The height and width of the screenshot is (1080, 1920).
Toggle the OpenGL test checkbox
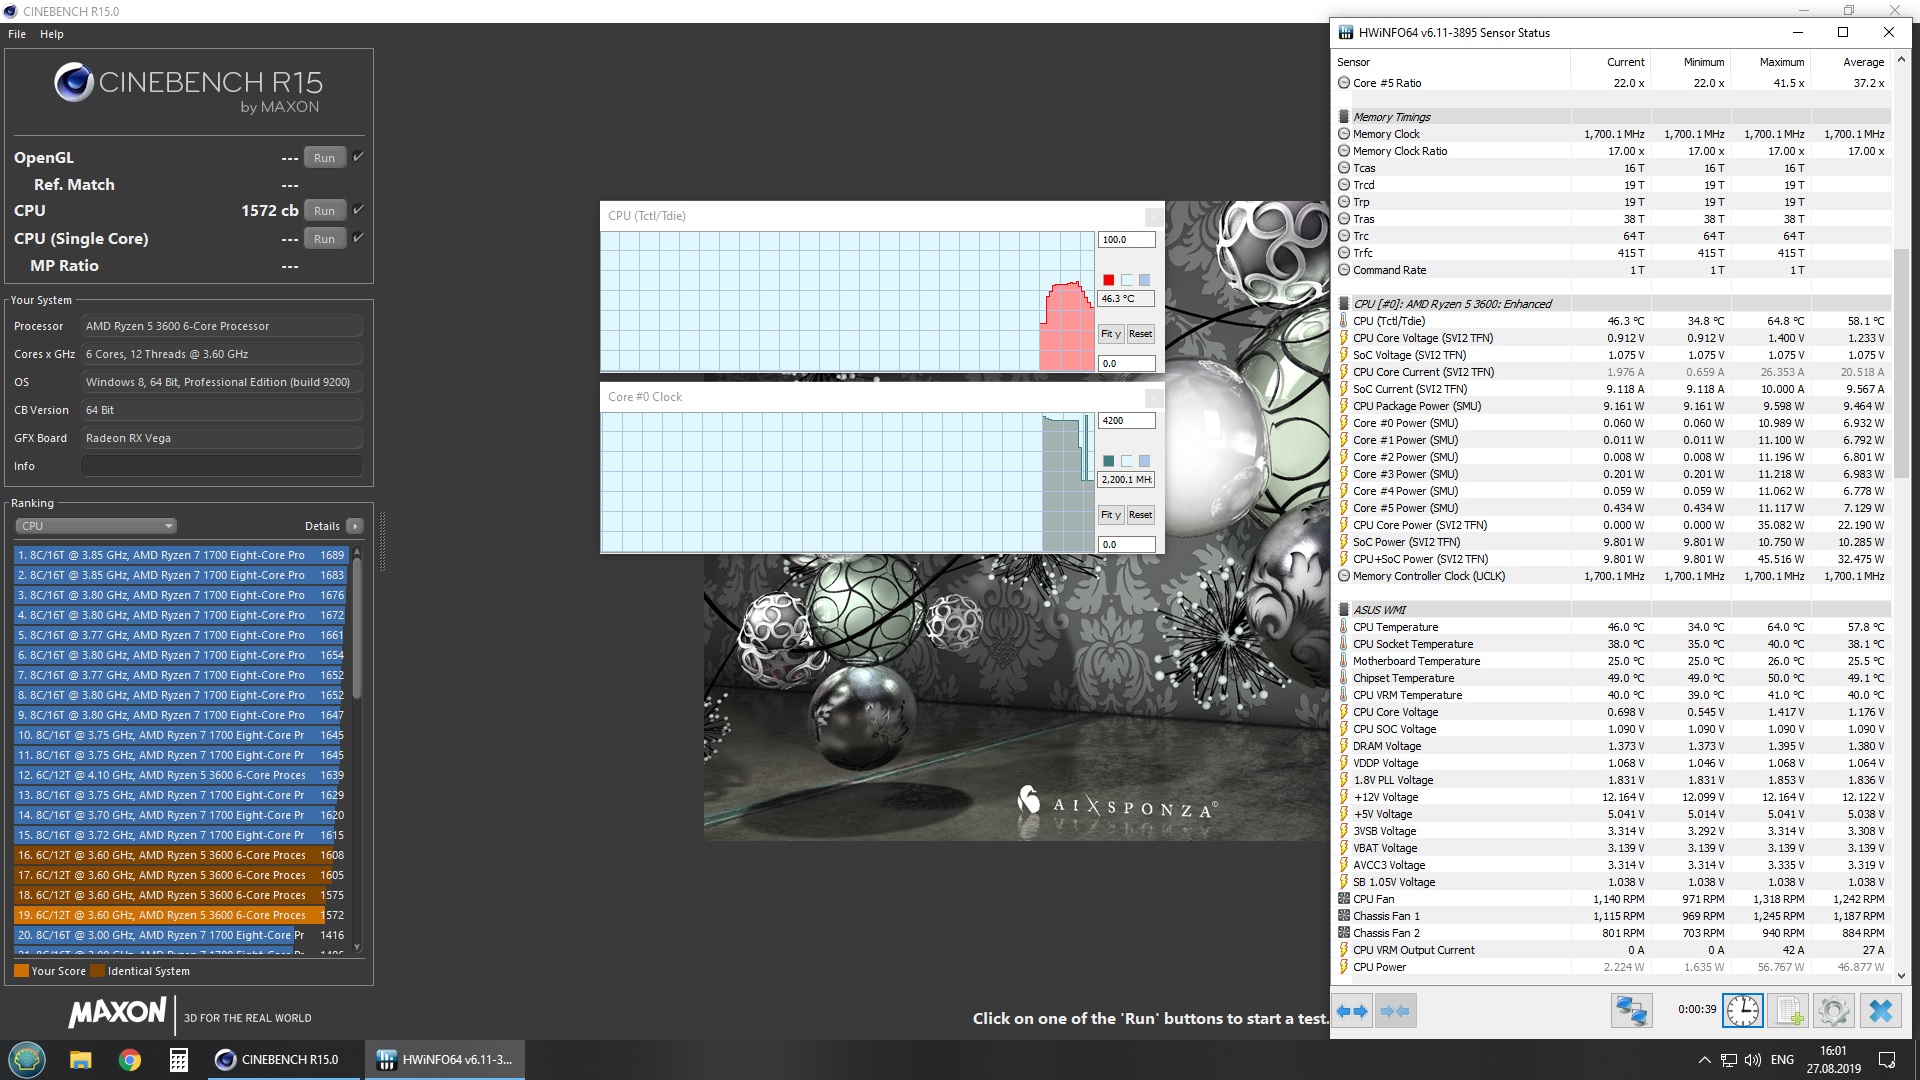[x=359, y=157]
